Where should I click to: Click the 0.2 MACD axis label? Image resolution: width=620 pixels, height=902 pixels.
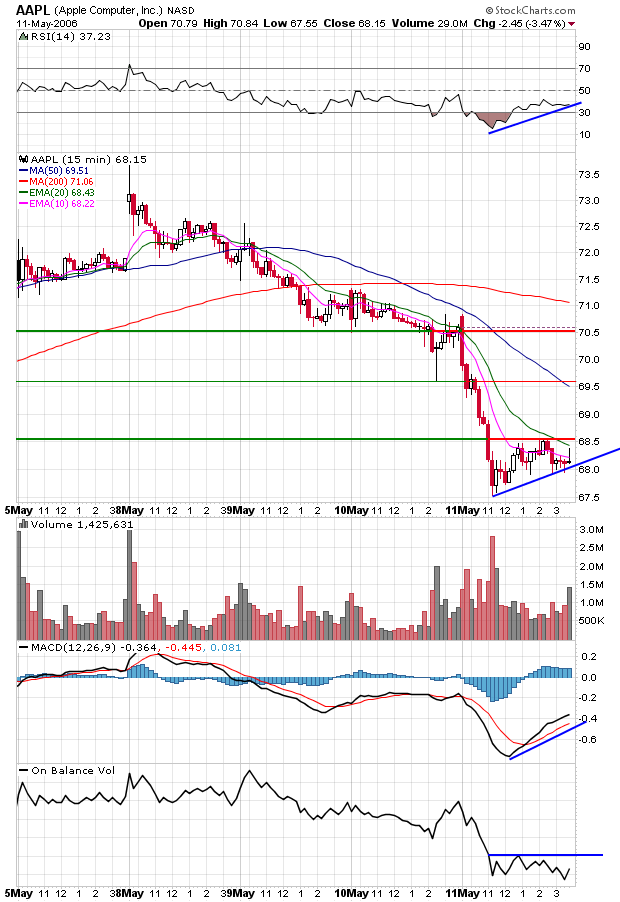click(x=589, y=657)
